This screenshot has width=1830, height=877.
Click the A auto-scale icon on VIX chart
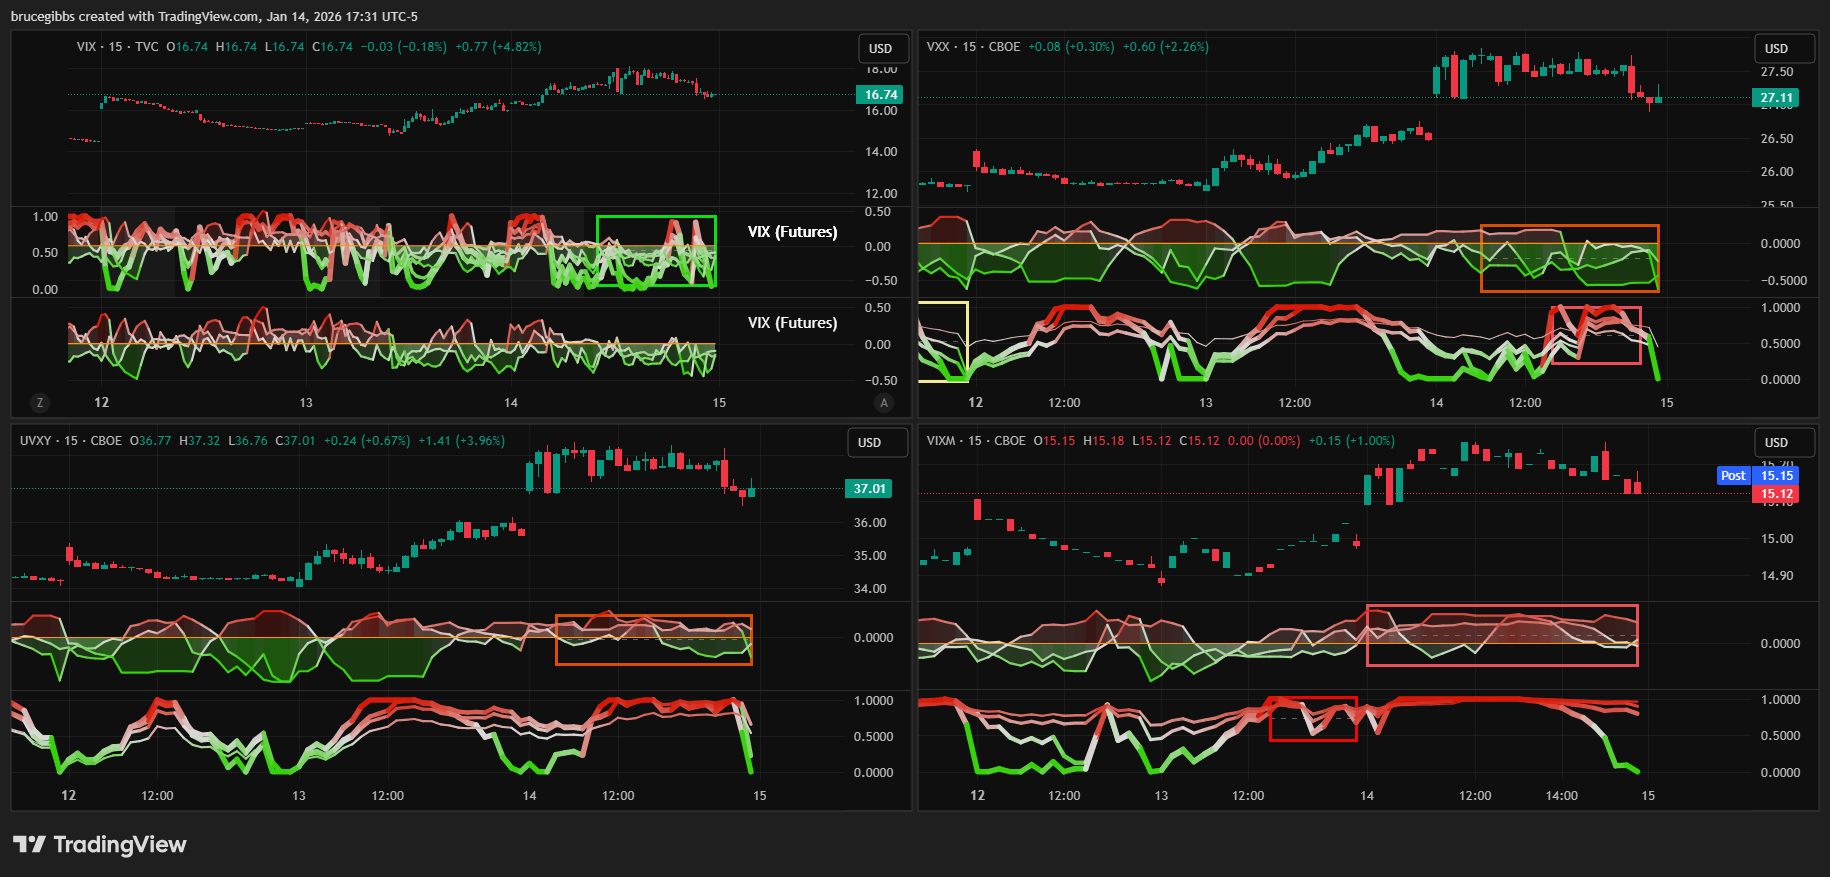pyautogui.click(x=883, y=403)
